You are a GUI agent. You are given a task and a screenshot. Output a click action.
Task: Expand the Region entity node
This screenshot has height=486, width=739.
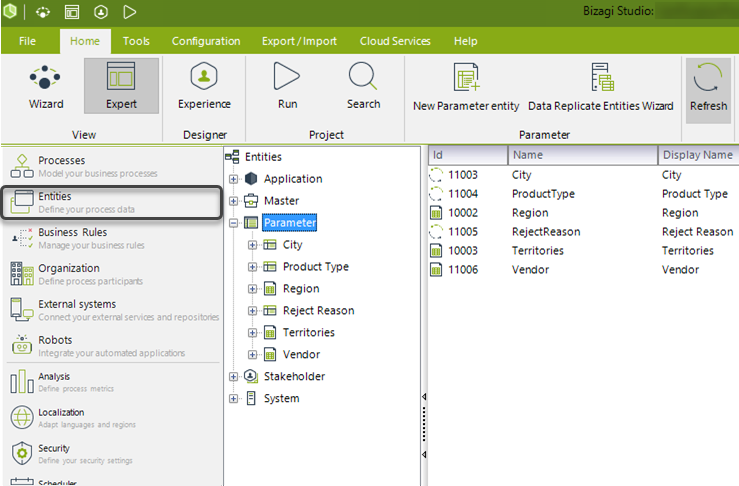tap(253, 289)
